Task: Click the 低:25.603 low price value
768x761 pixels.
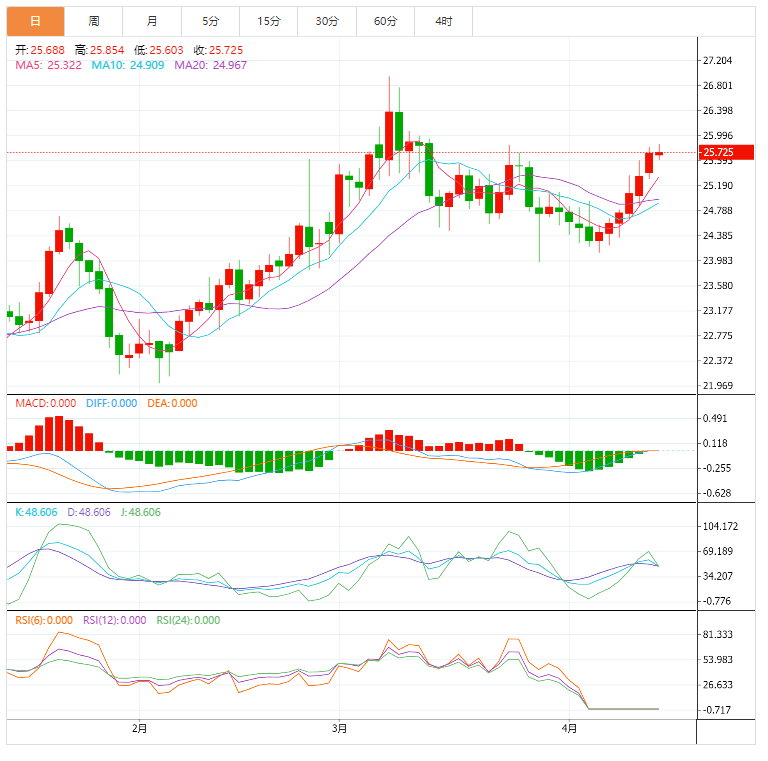Action: coord(159,50)
